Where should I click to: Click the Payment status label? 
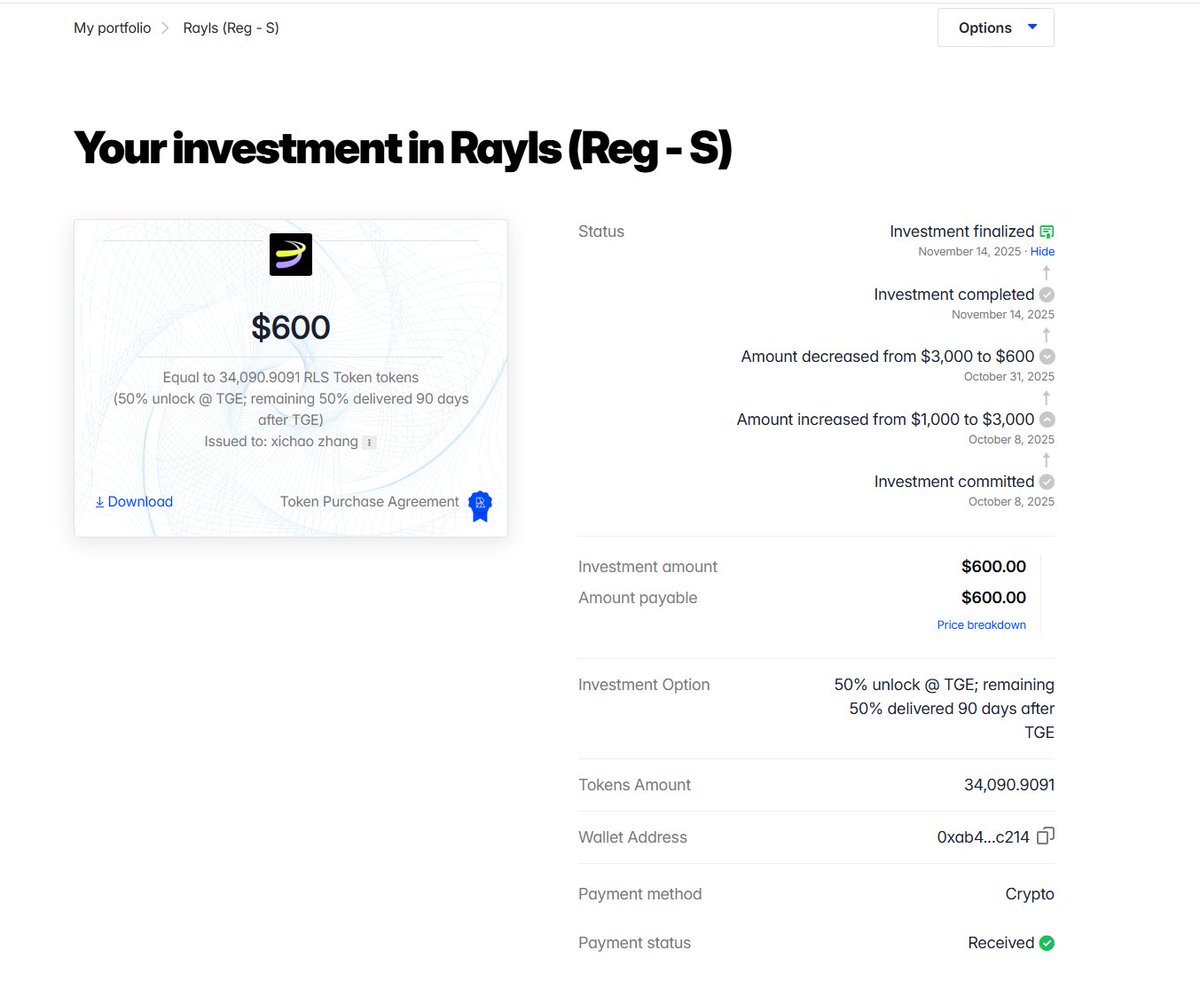pos(634,943)
